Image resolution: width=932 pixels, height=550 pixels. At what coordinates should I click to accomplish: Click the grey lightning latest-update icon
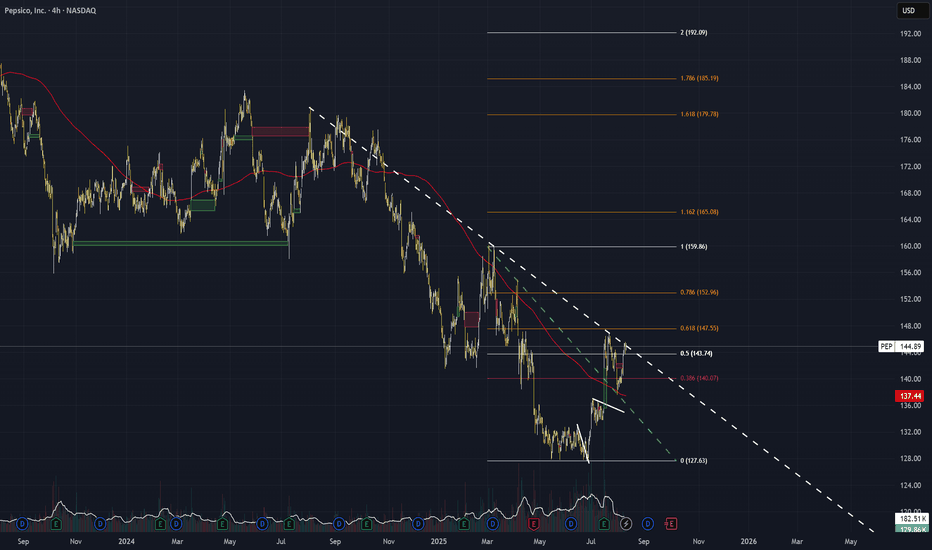click(625, 524)
